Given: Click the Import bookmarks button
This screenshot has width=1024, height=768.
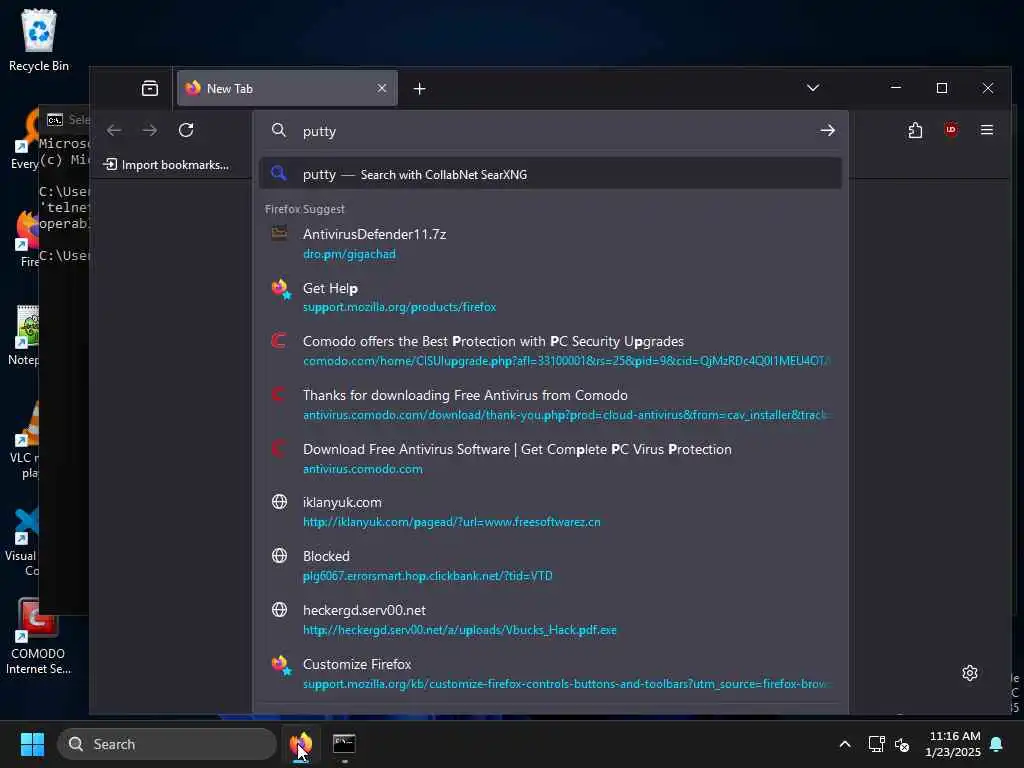Looking at the screenshot, I should pyautogui.click(x=167, y=165).
